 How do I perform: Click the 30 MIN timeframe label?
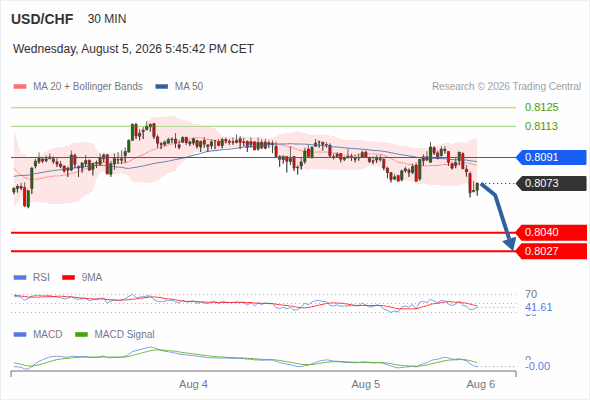[107, 19]
